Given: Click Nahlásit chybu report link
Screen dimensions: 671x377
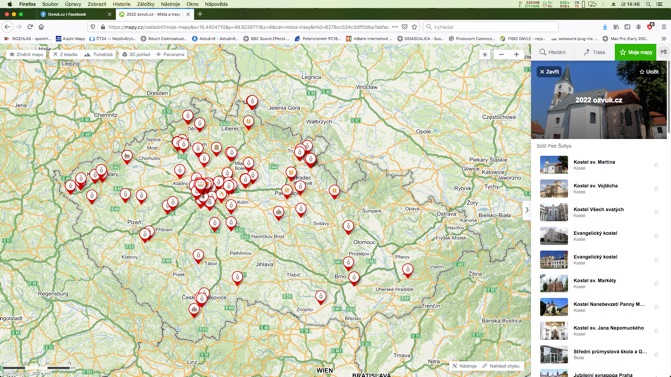Looking at the screenshot, I should pyautogui.click(x=500, y=366).
